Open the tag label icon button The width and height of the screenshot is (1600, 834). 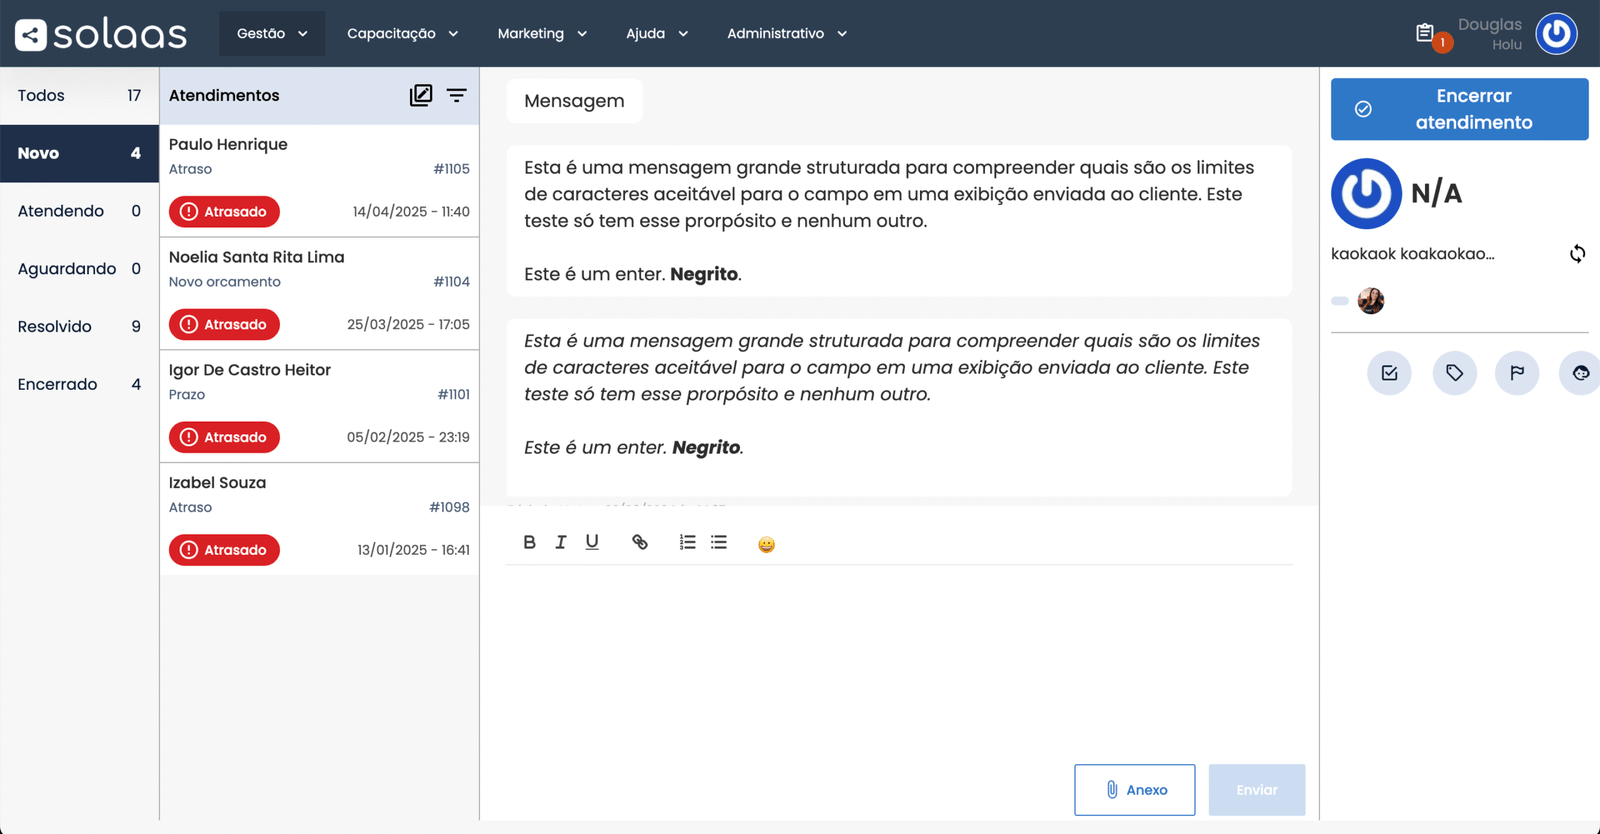coord(1454,373)
